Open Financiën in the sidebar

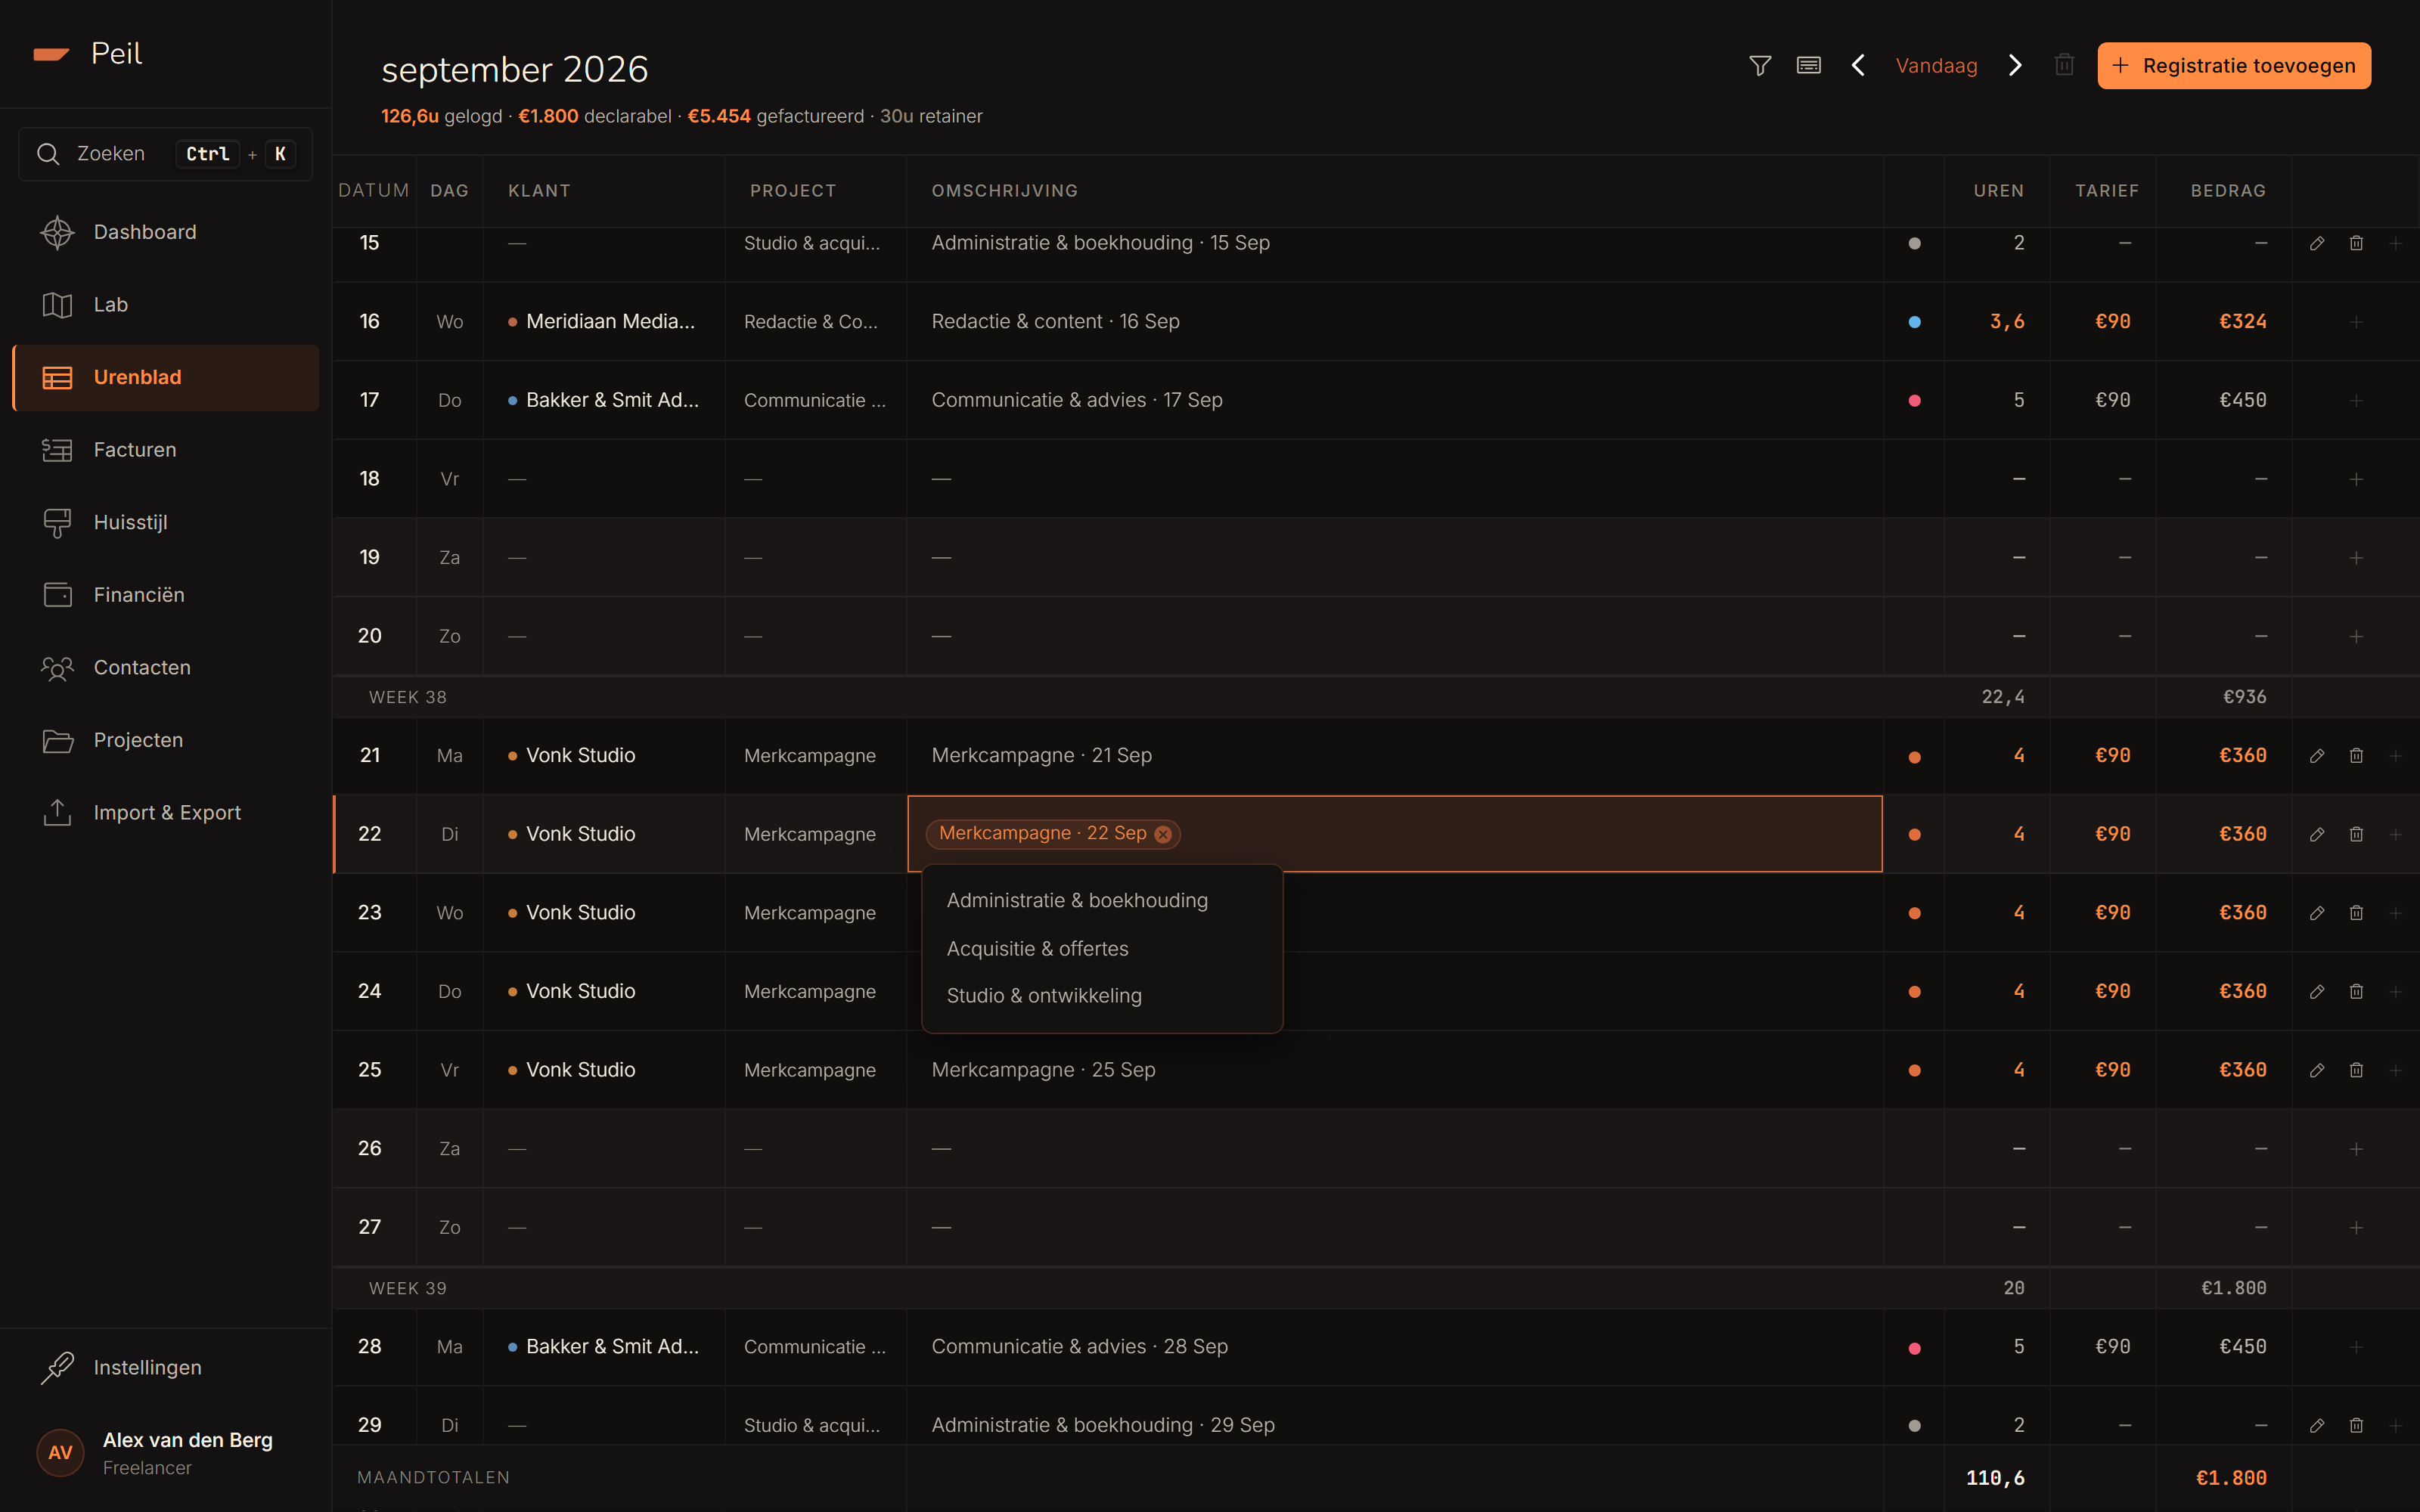[x=166, y=595]
